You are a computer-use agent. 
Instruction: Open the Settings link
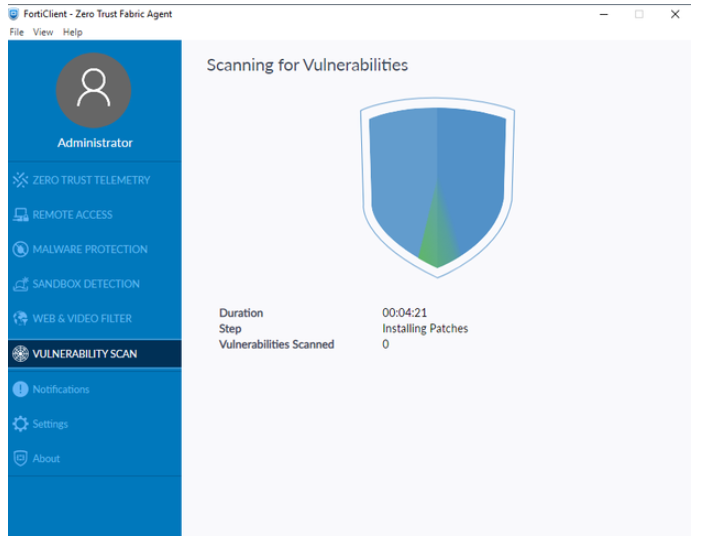[x=50, y=424]
